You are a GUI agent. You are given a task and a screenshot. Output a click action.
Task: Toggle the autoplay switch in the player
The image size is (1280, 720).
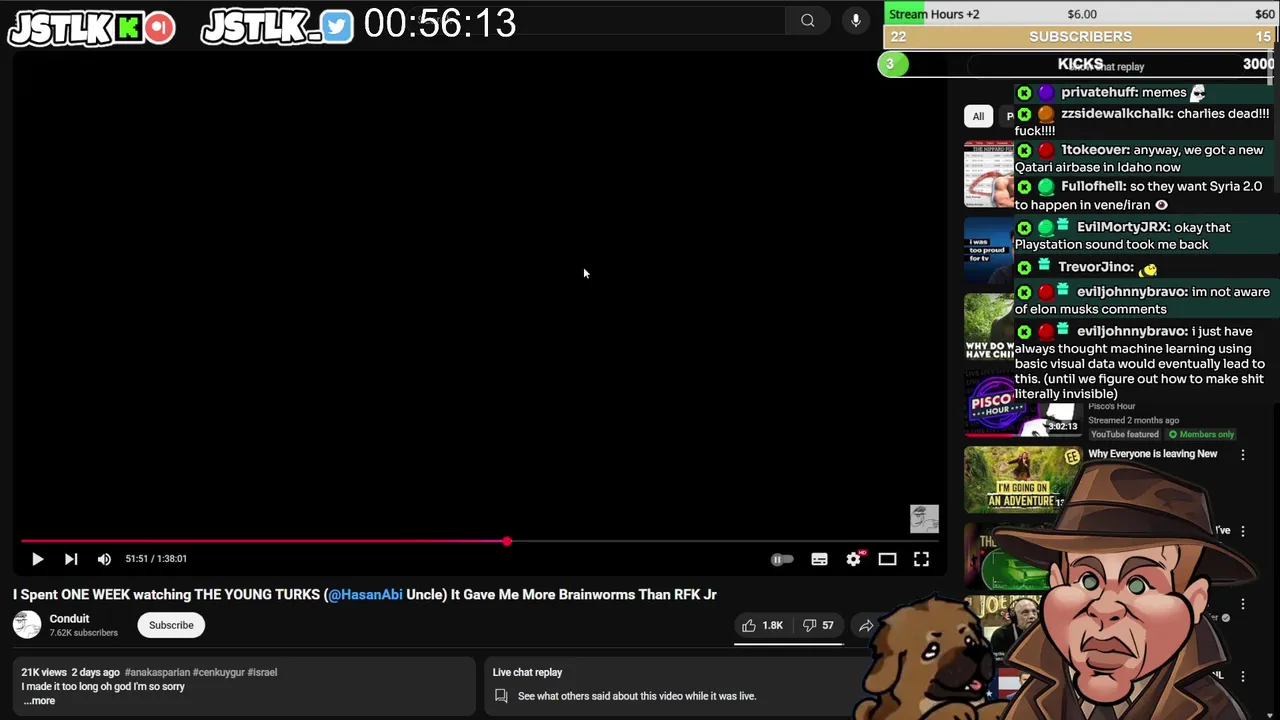pyautogui.click(x=782, y=559)
